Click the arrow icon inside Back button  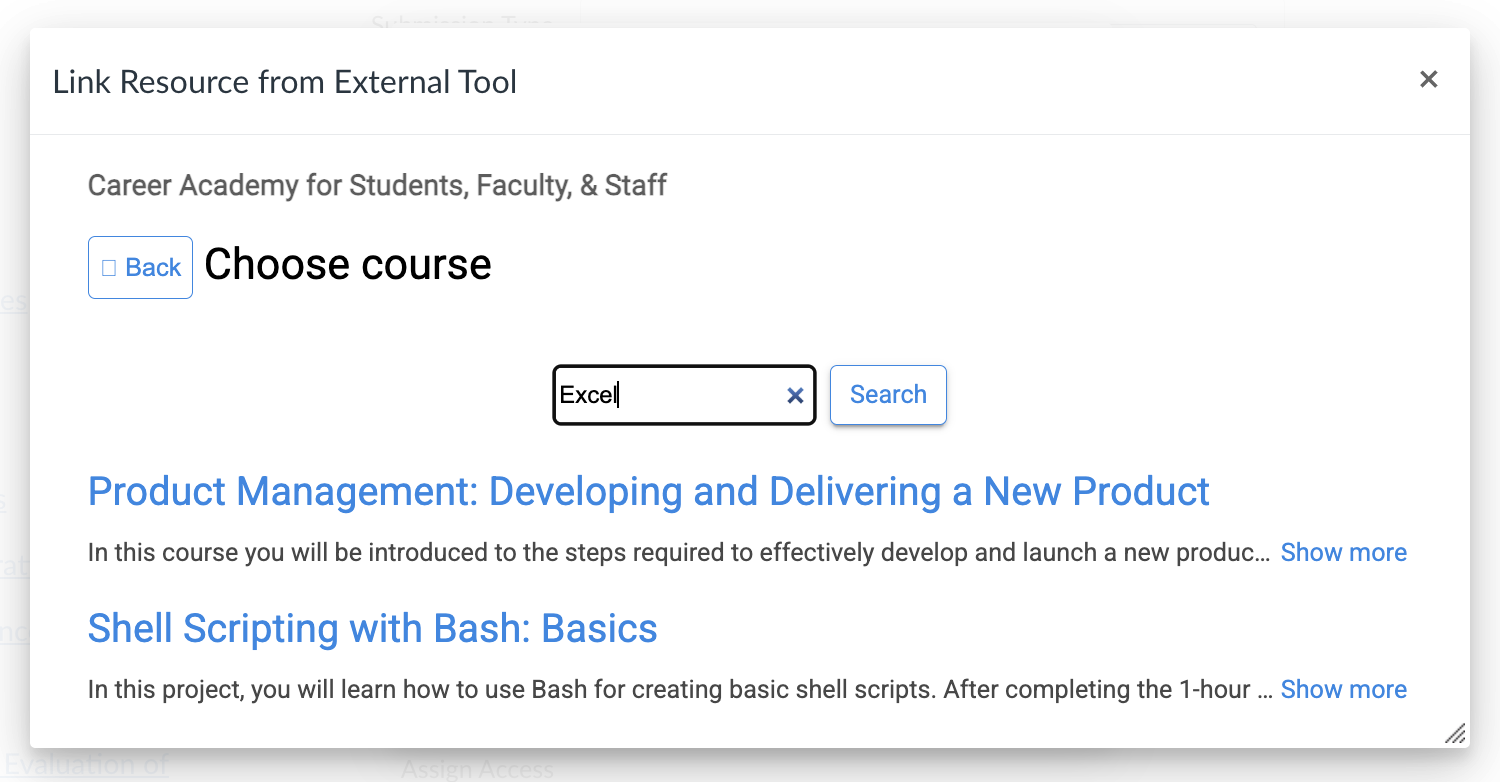[x=109, y=268]
